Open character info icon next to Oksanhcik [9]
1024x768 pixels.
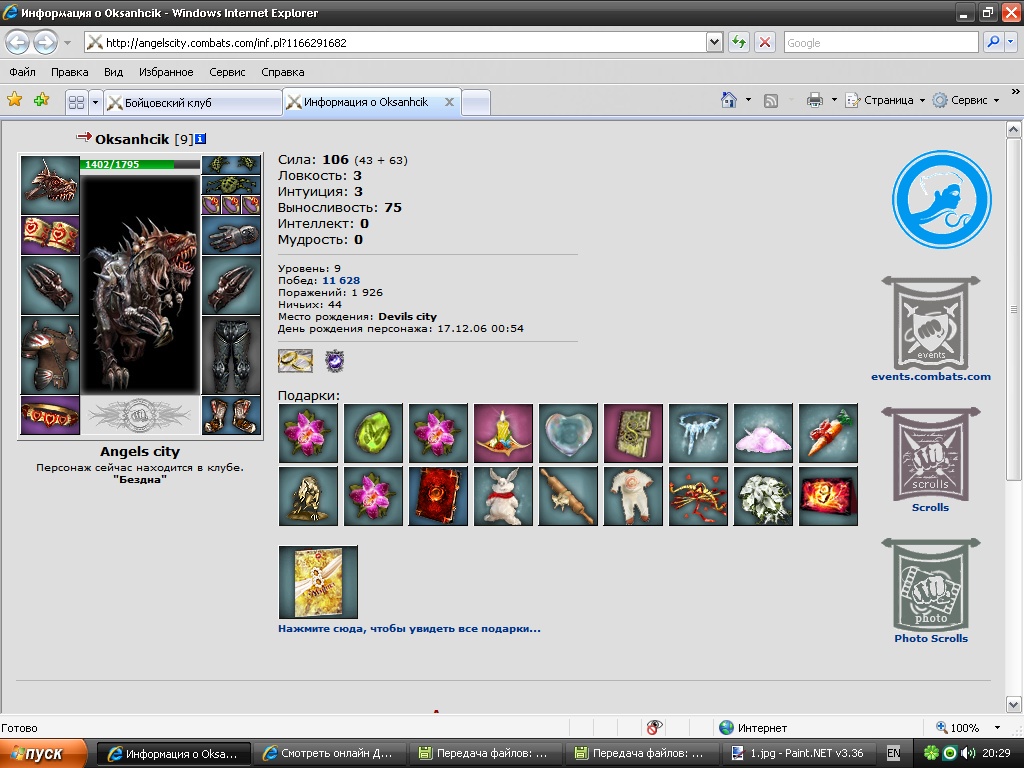pyautogui.click(x=200, y=138)
